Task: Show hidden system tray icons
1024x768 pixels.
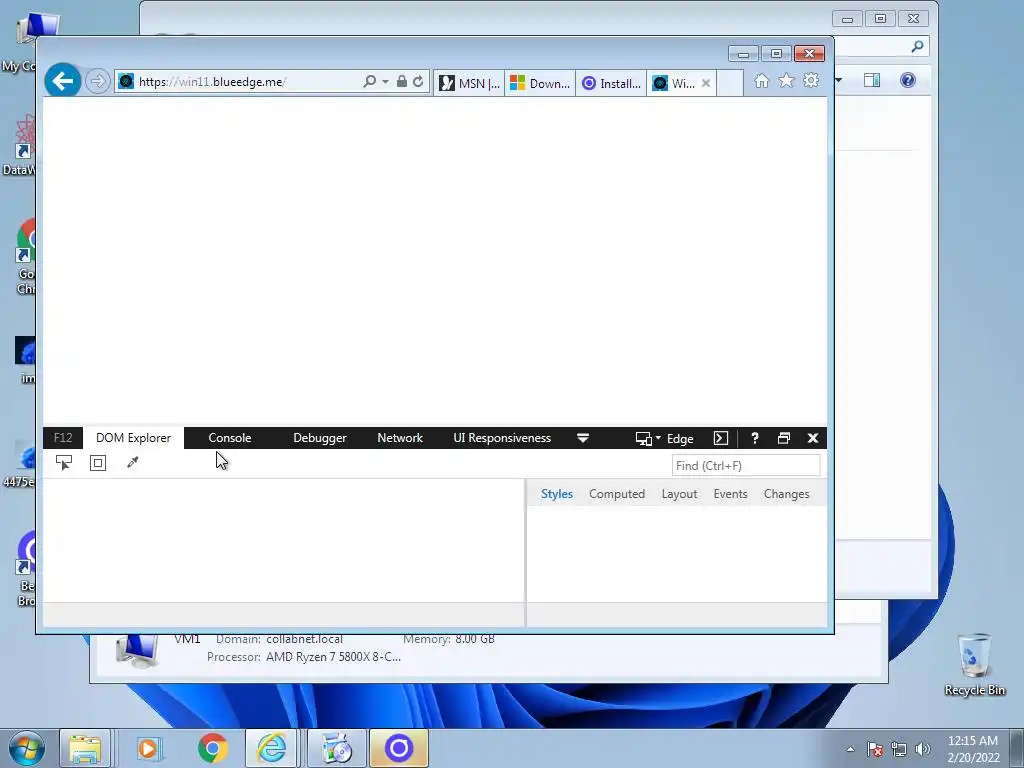Action: pyautogui.click(x=850, y=749)
